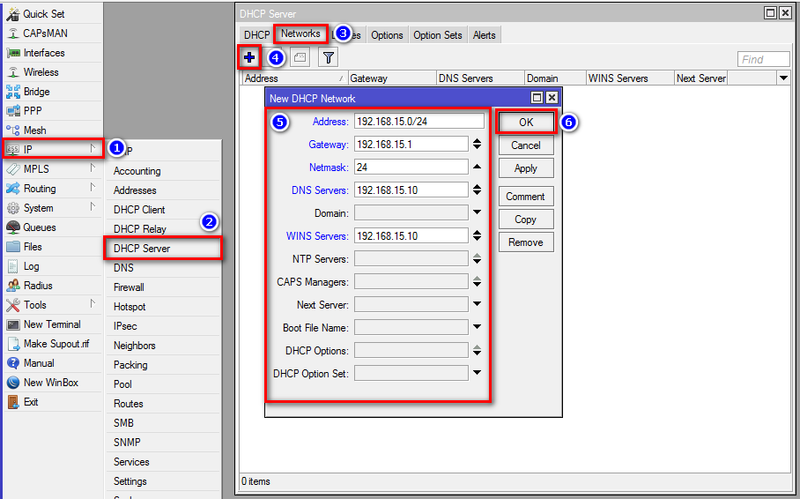Click the Gateway address input field
800x499 pixels.
(x=410, y=144)
